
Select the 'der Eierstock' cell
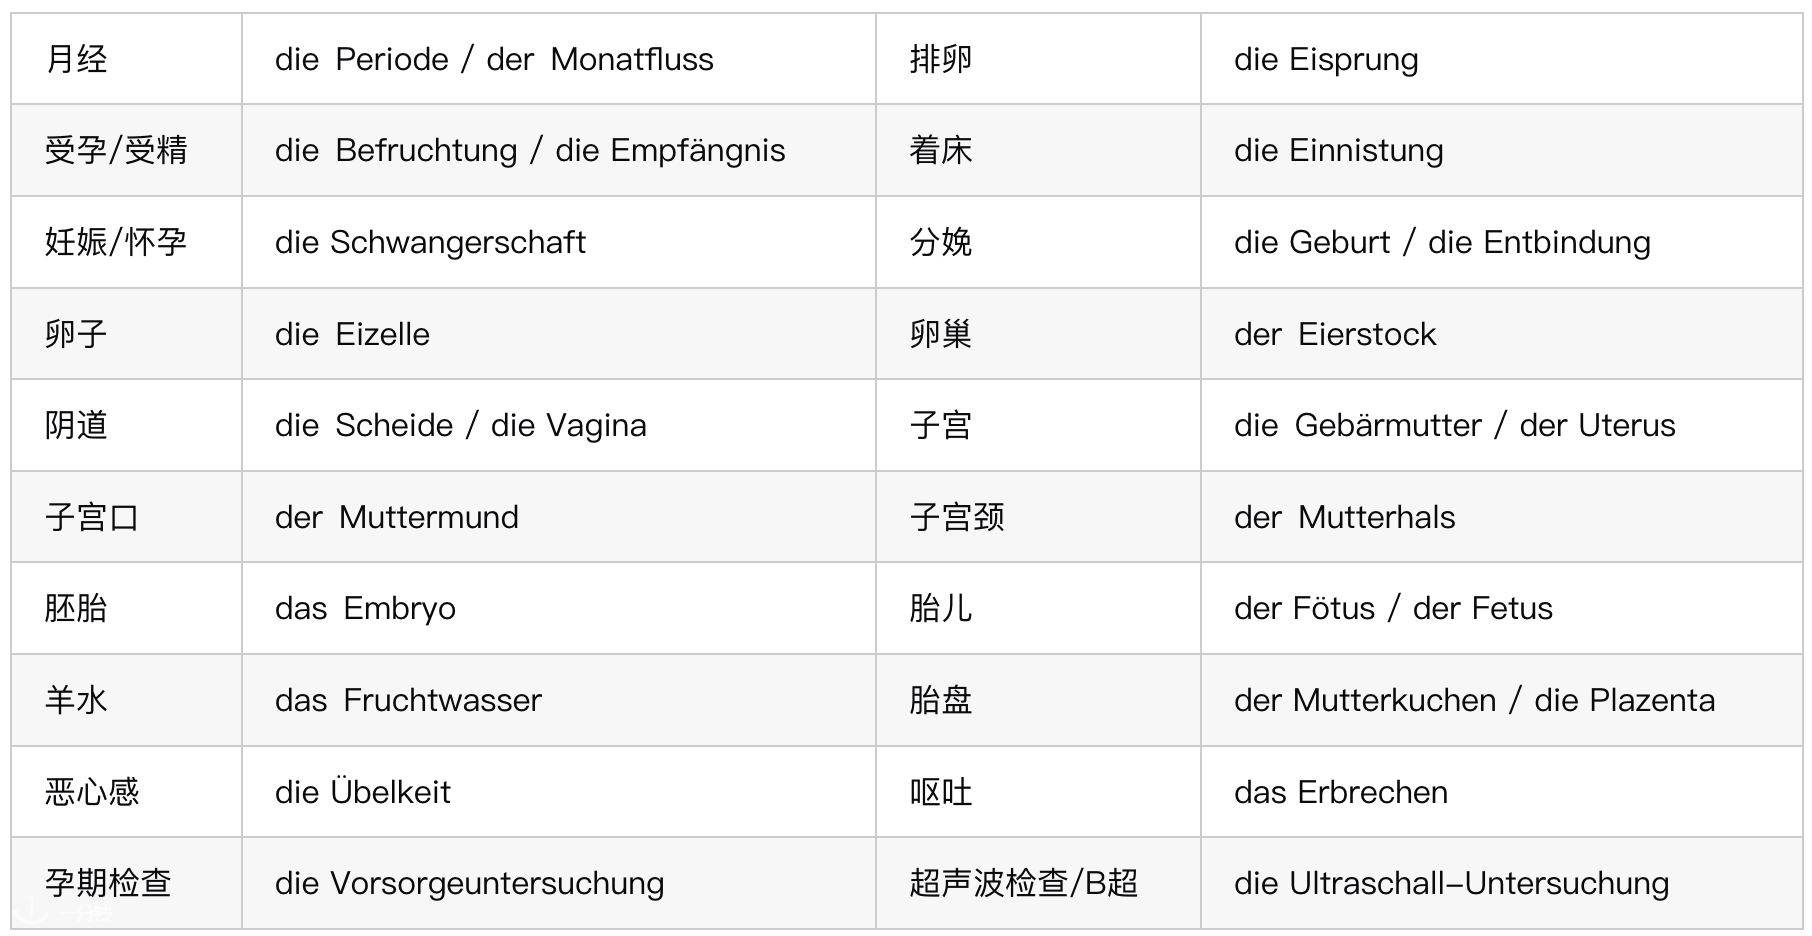(x=1501, y=334)
